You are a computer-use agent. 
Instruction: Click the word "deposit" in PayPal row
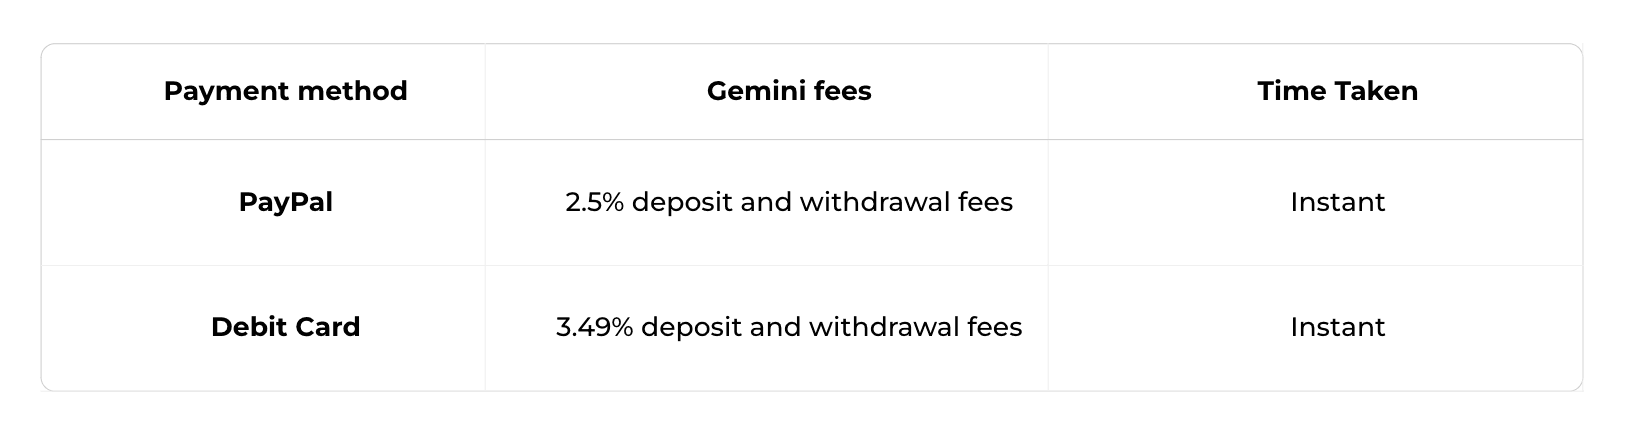point(681,202)
